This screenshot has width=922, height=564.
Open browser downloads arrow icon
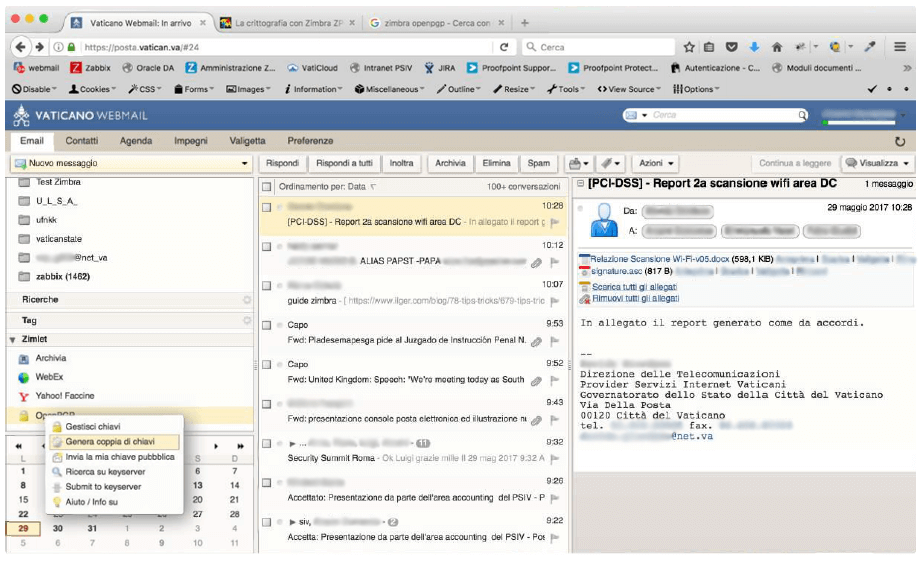pos(754,47)
